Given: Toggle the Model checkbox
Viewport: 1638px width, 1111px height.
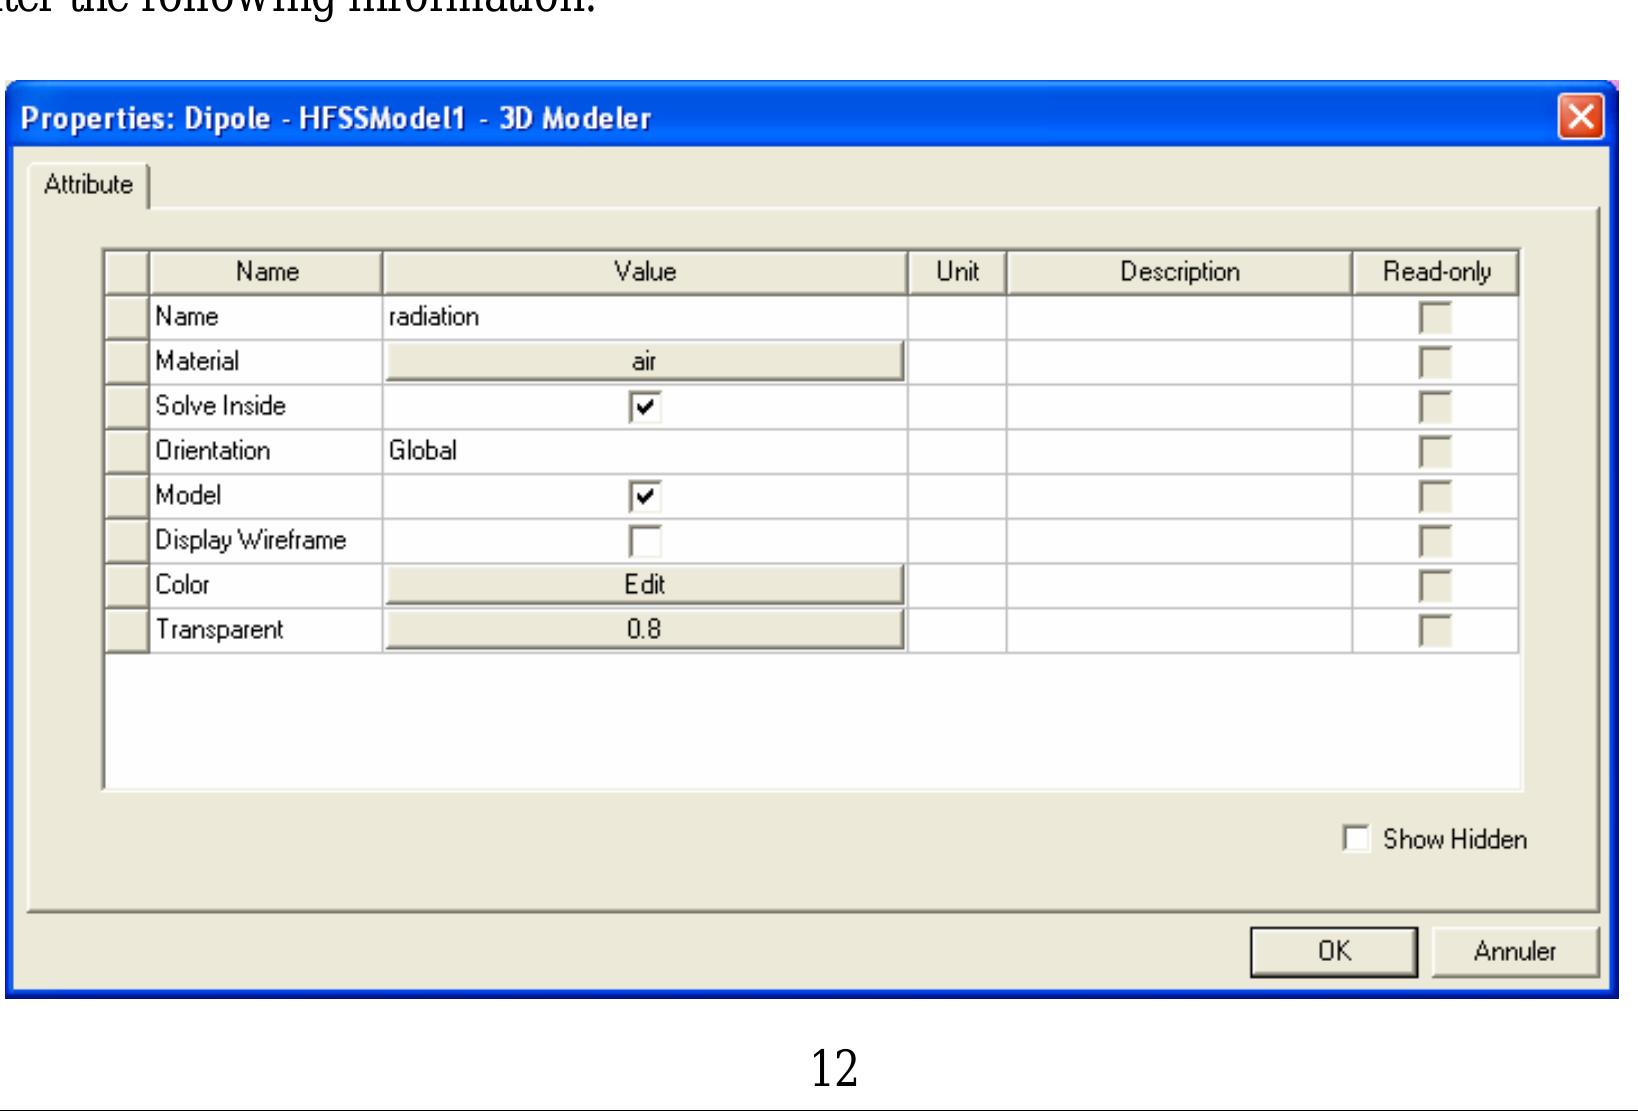Looking at the screenshot, I should [645, 495].
